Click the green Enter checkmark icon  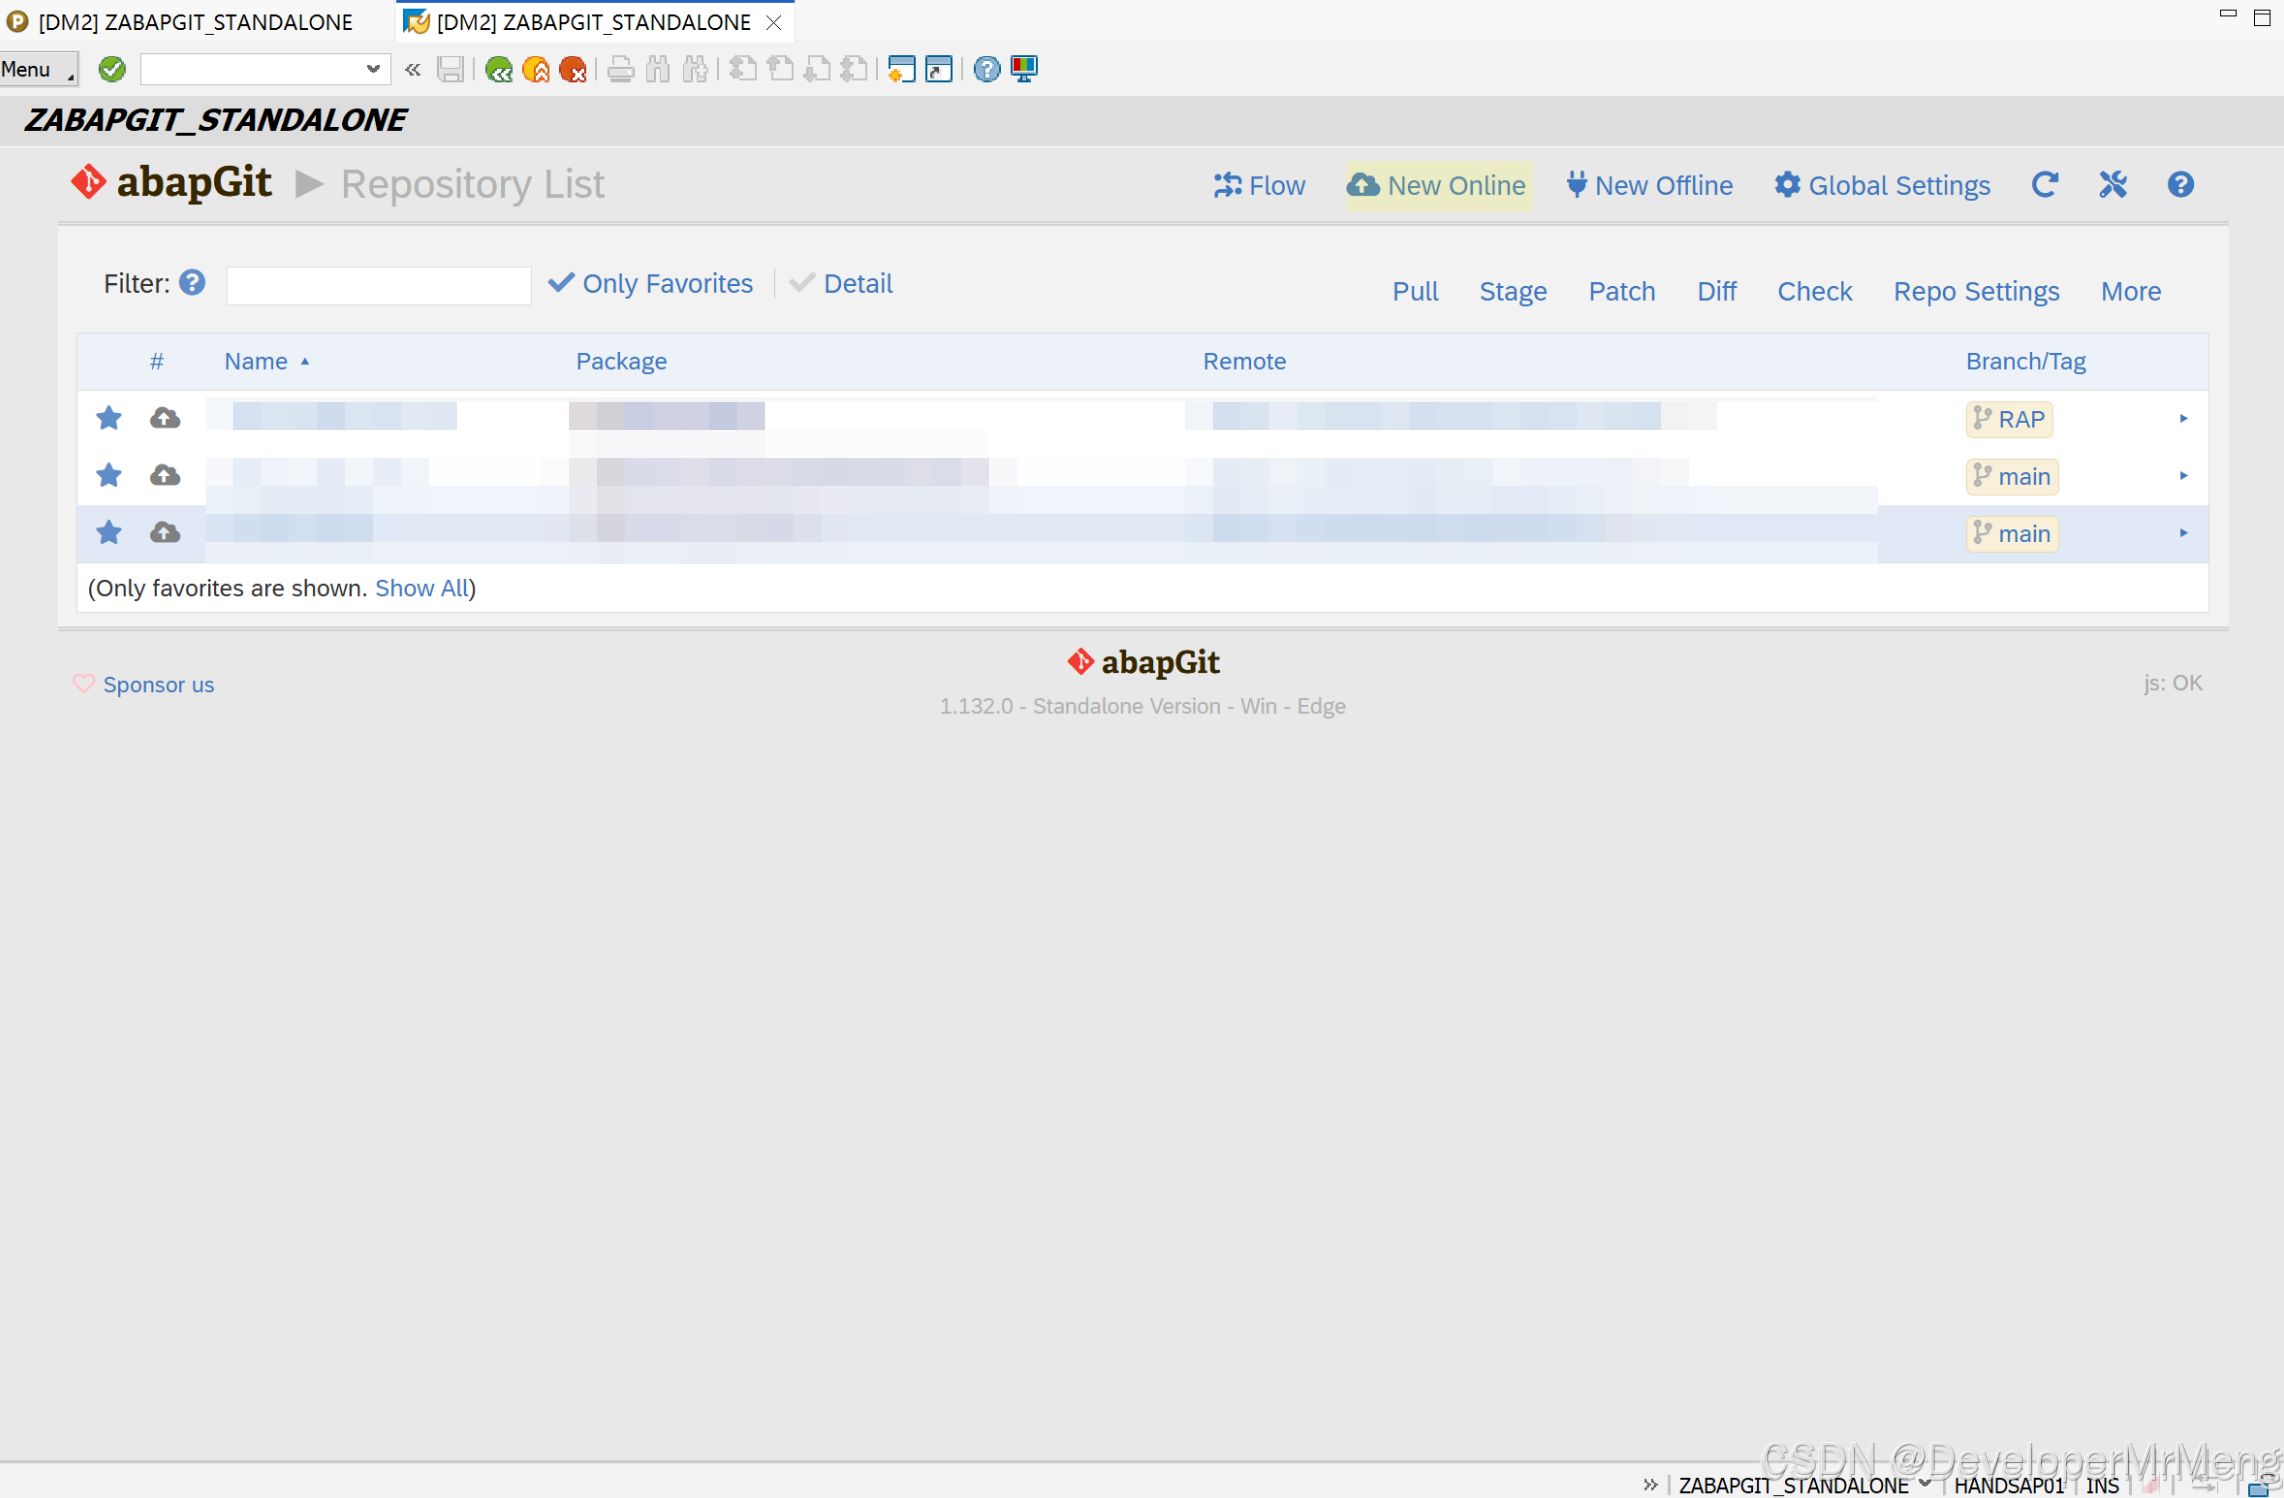(x=112, y=69)
